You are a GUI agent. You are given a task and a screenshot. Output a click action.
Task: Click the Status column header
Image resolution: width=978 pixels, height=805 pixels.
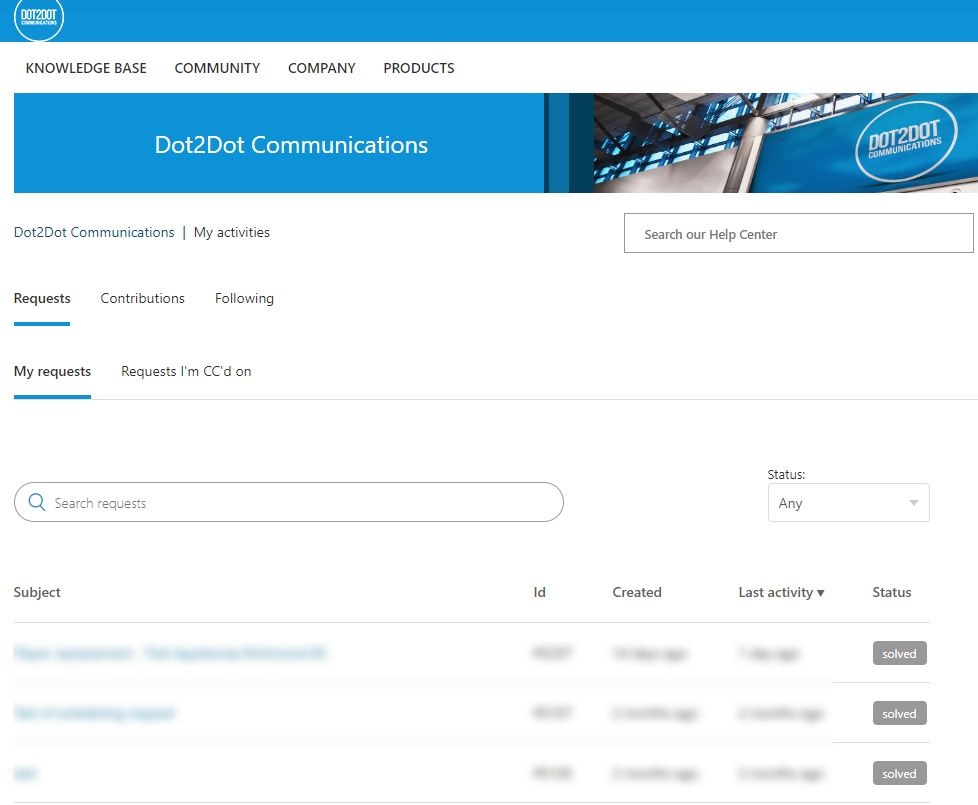(891, 592)
